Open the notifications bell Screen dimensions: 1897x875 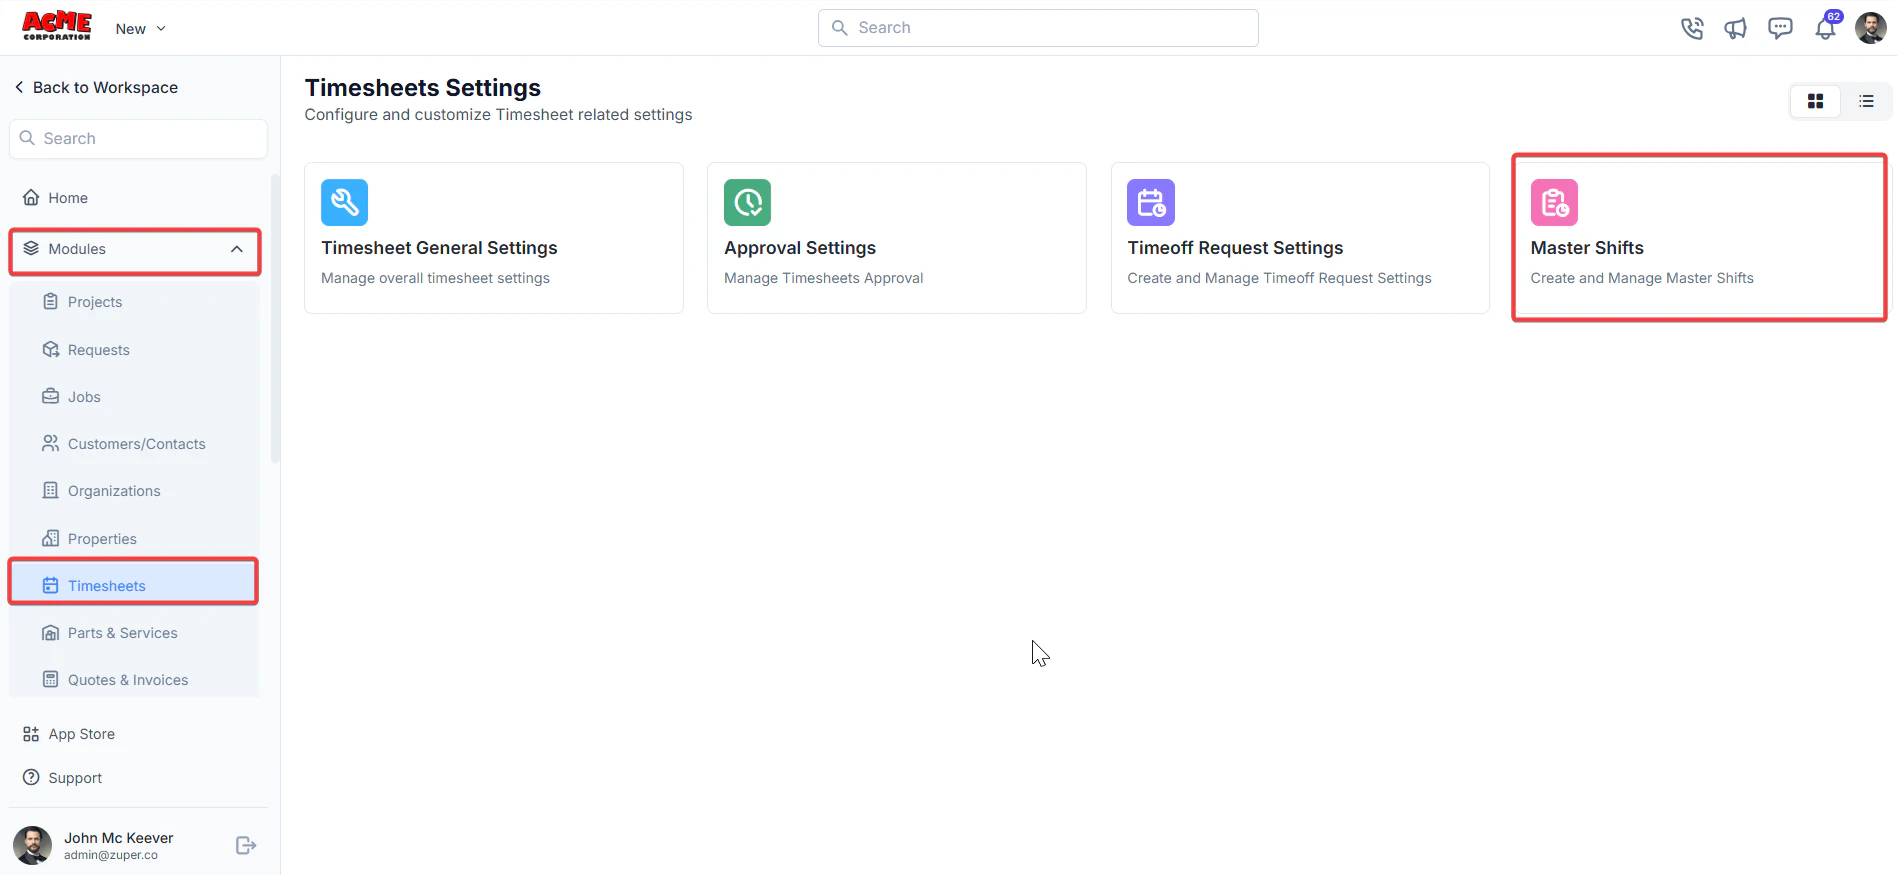tap(1826, 27)
